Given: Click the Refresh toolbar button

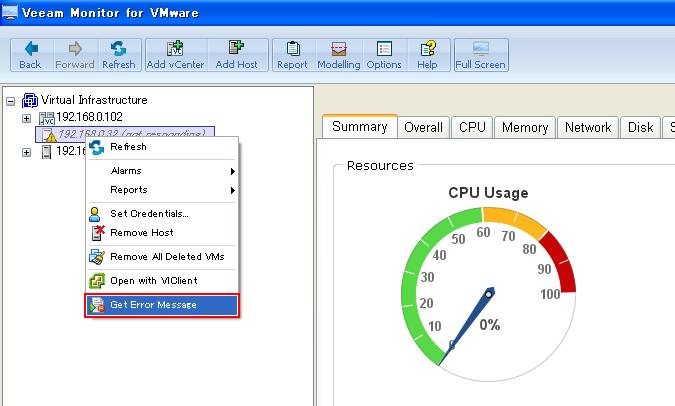Looking at the screenshot, I should (119, 55).
